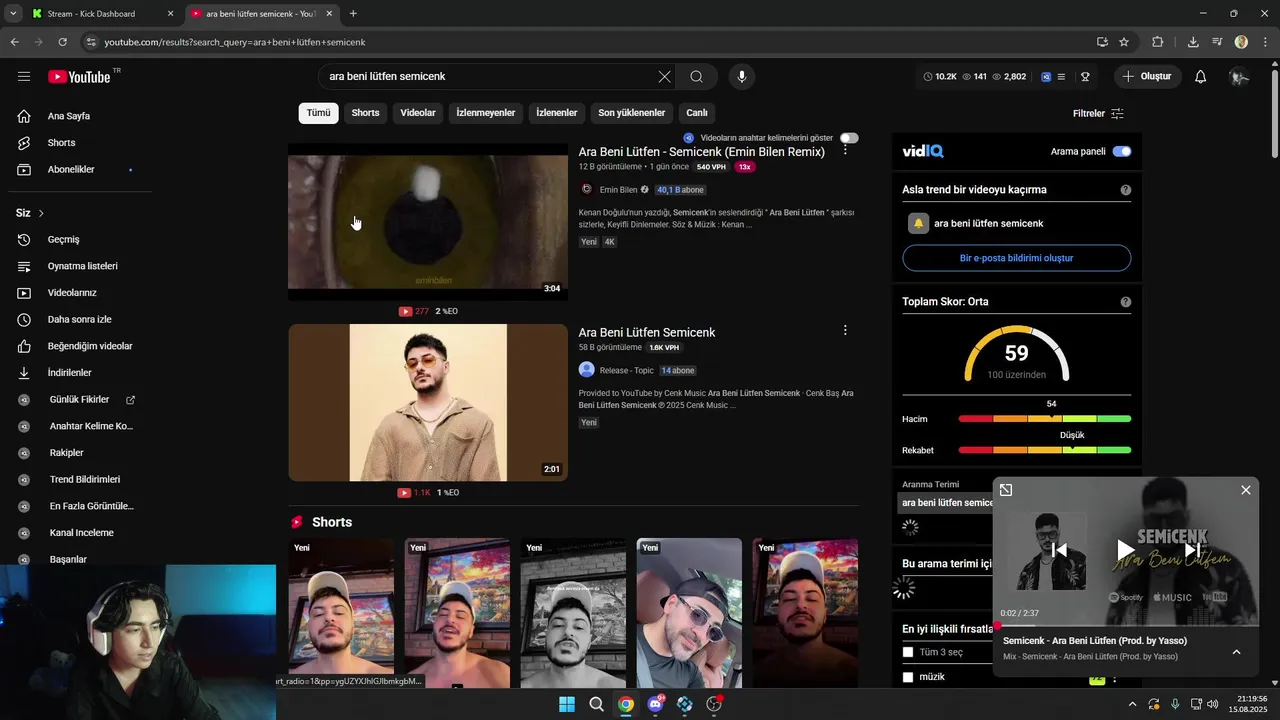
Task: Focus the YouTube search input field
Action: [490, 77]
